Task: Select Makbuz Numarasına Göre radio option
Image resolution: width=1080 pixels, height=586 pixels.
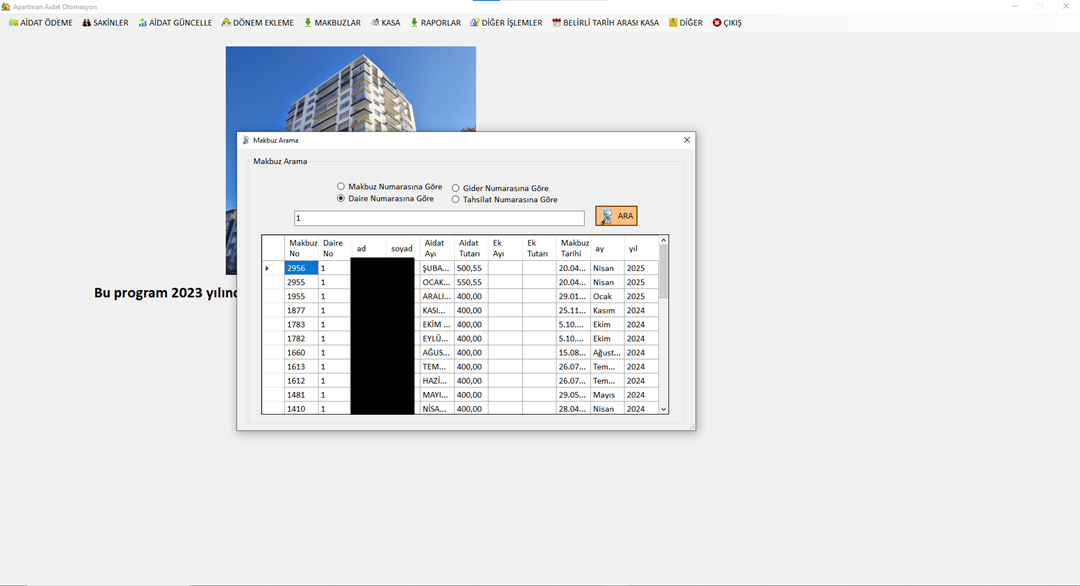Action: [x=341, y=187]
